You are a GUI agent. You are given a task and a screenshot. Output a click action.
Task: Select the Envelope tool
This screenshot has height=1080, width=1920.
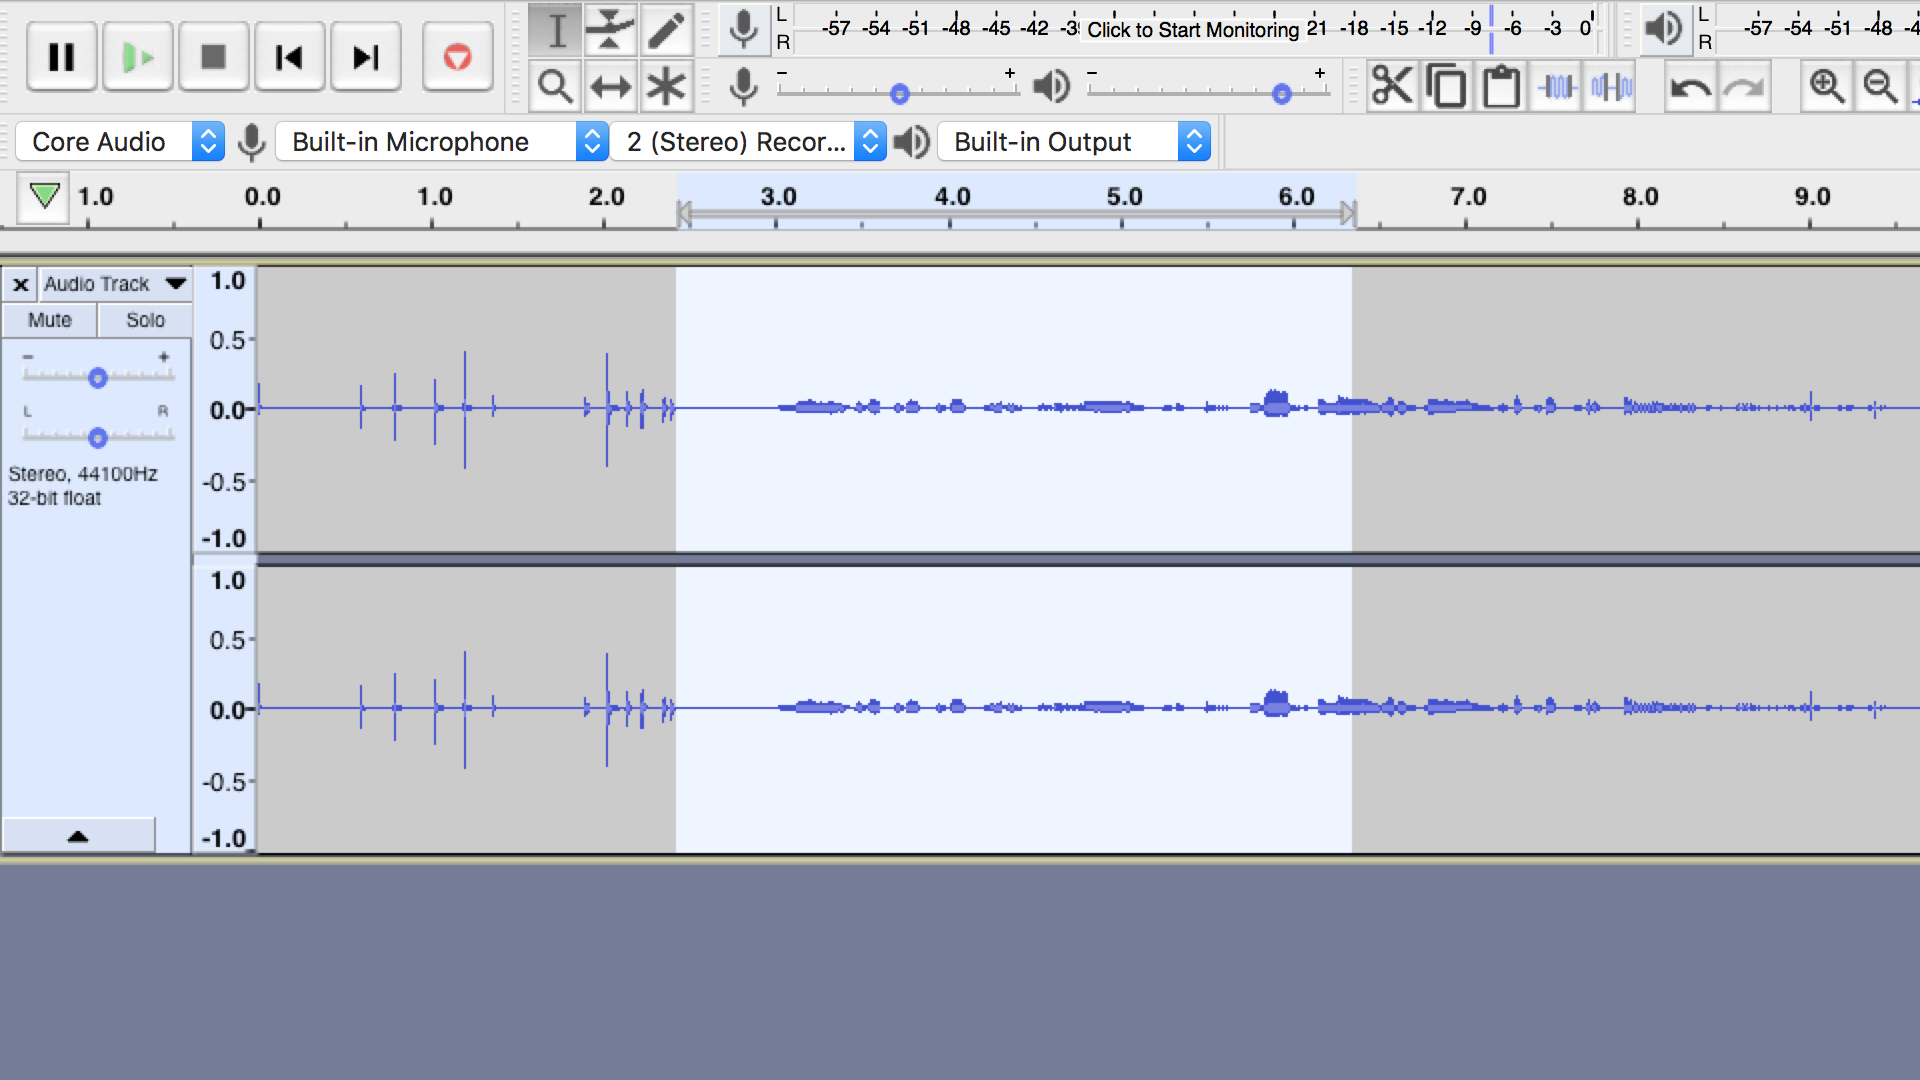[611, 30]
